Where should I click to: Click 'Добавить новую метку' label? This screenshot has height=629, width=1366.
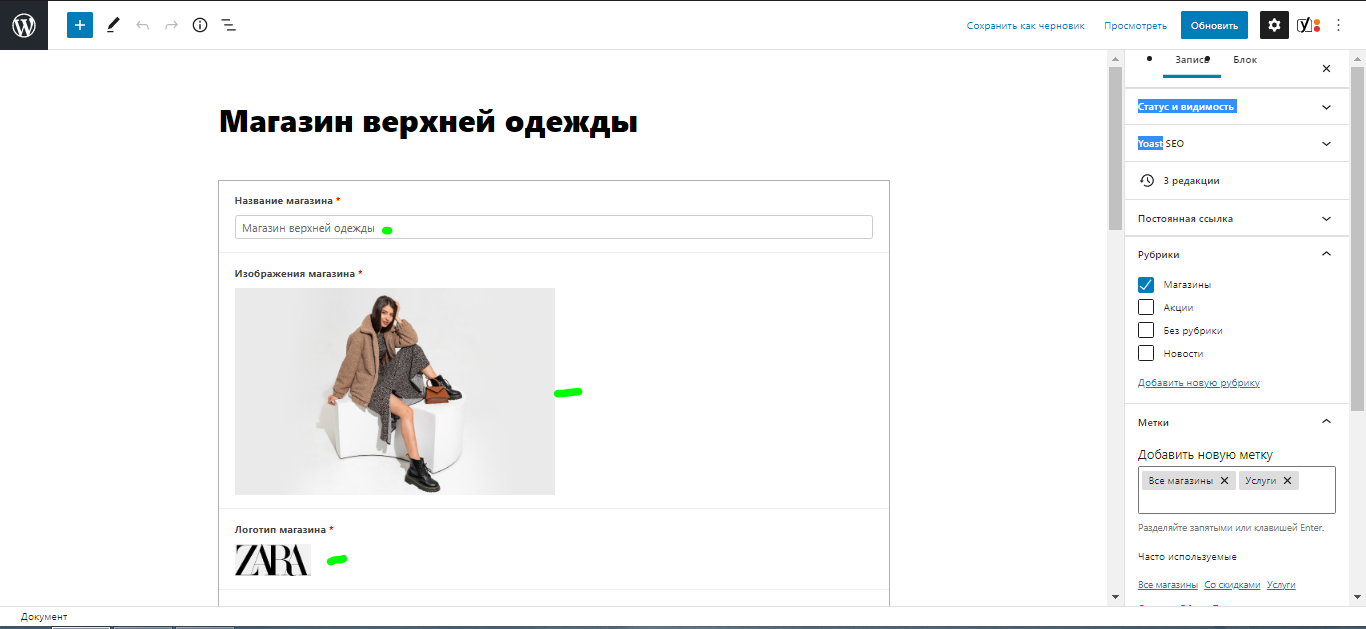1205,454
